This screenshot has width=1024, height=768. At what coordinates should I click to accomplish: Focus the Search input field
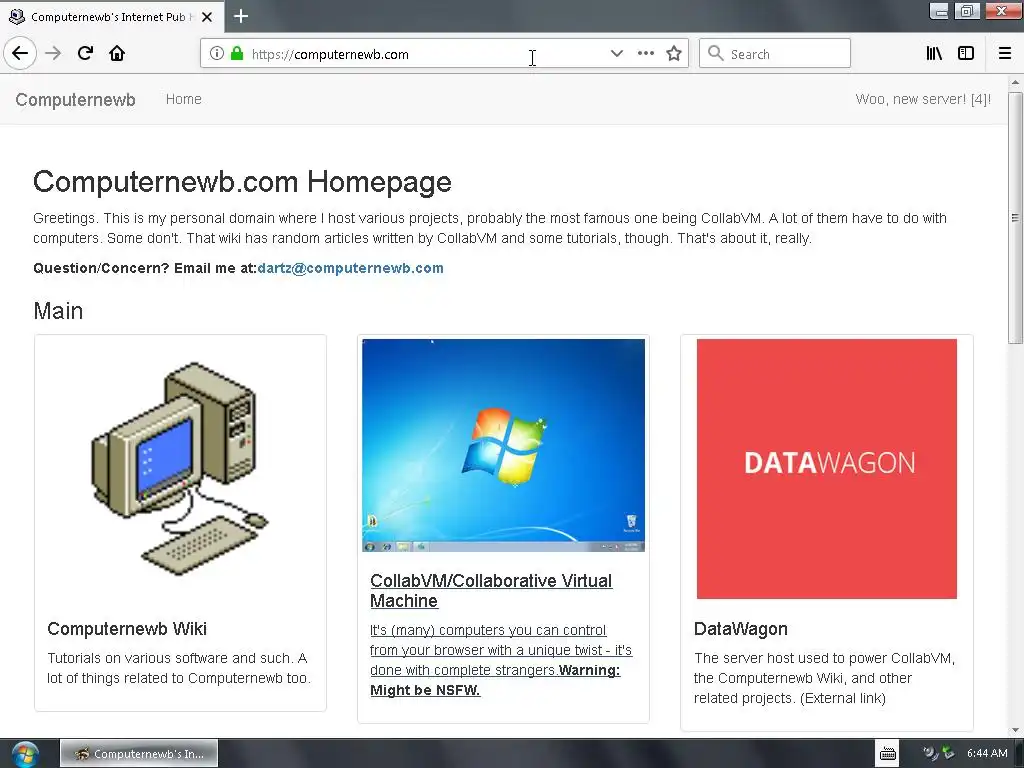775,54
